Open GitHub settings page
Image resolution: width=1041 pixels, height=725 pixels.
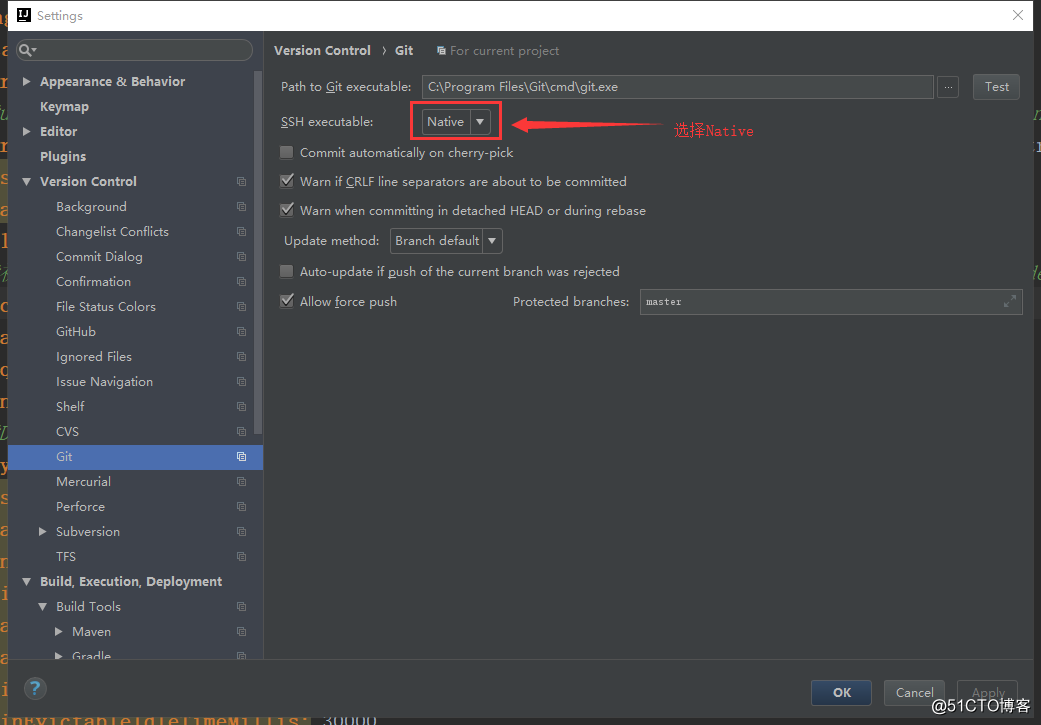pos(76,331)
